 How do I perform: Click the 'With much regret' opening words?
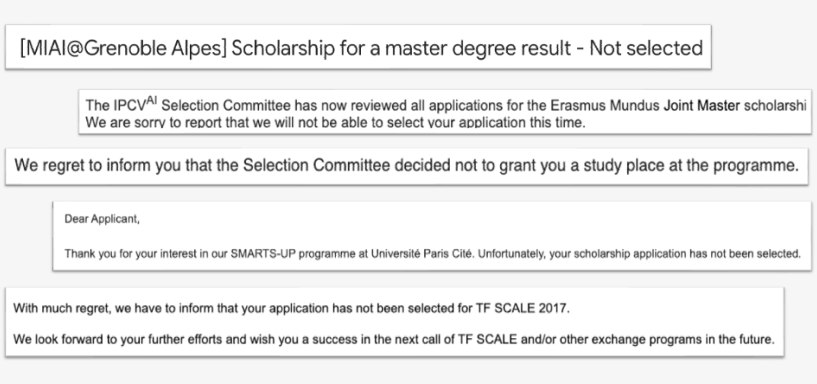(x=61, y=308)
